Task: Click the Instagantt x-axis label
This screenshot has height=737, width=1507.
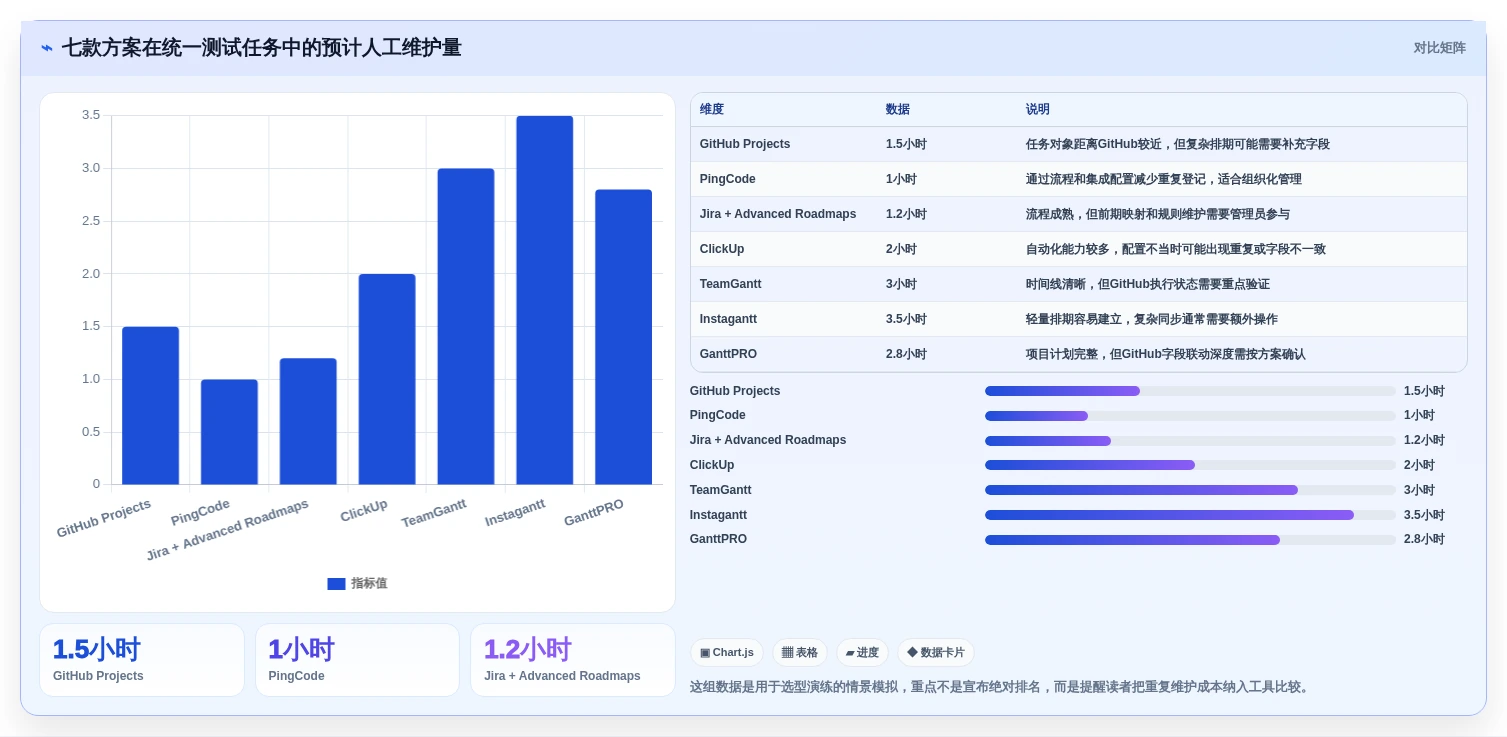Action: pos(515,513)
